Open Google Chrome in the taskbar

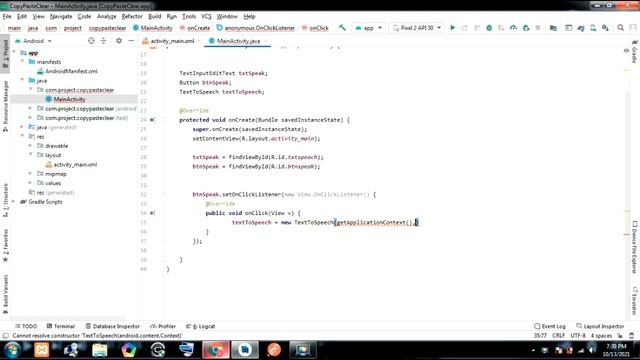coord(216,350)
